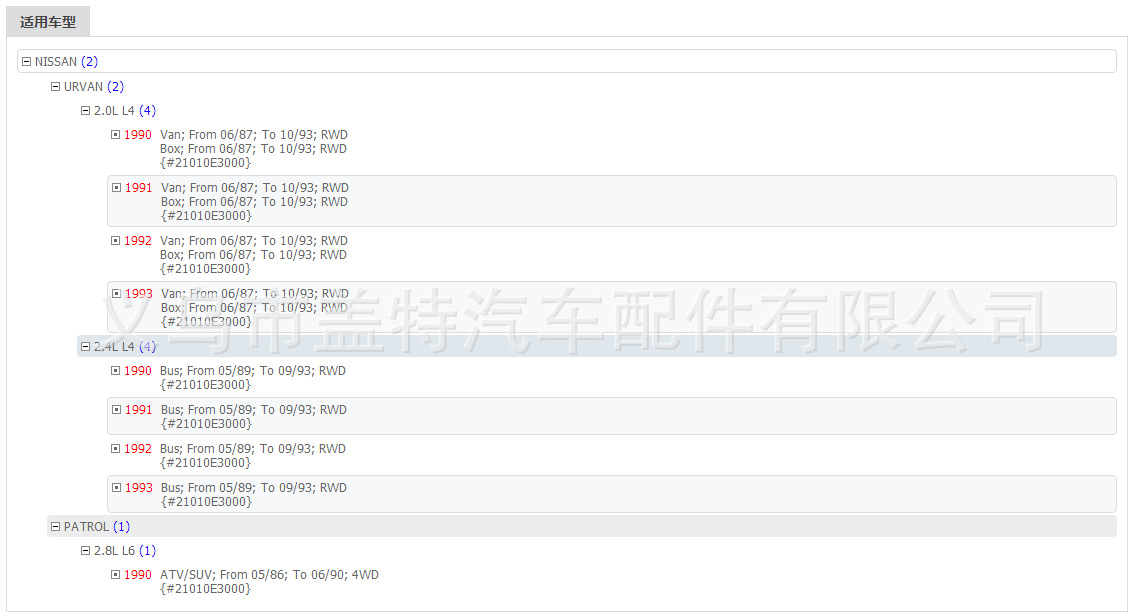Screen dimensions: 1141x616
Task: Click part number {#21010E3000} under ATV/SUV row
Action: [206, 589]
